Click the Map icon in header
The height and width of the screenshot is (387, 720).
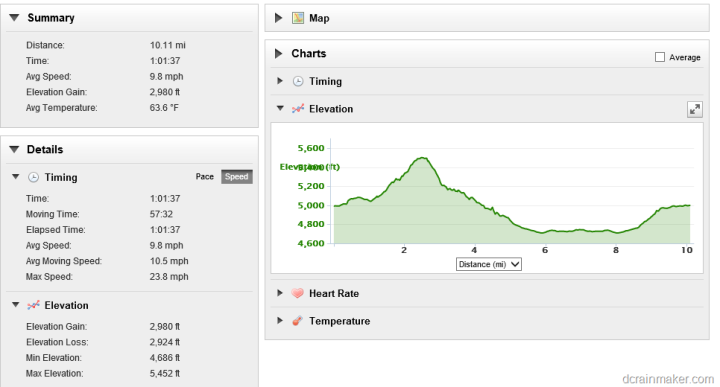pos(298,18)
